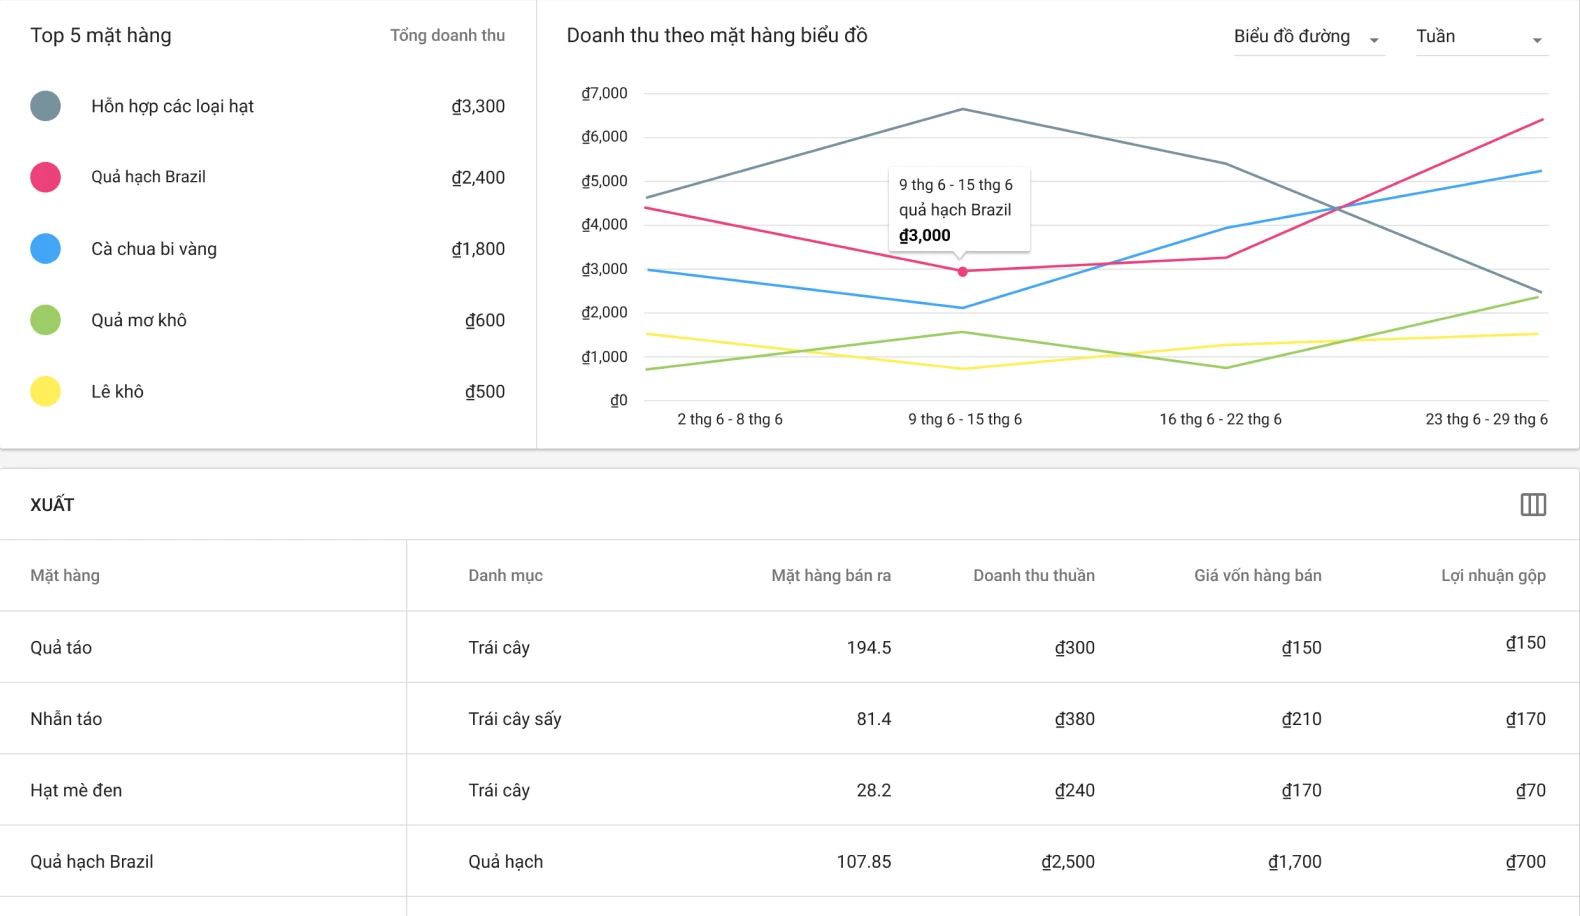Open the Nhẫn táo item row
Viewport: 1580px width, 916px height.
click(x=66, y=719)
